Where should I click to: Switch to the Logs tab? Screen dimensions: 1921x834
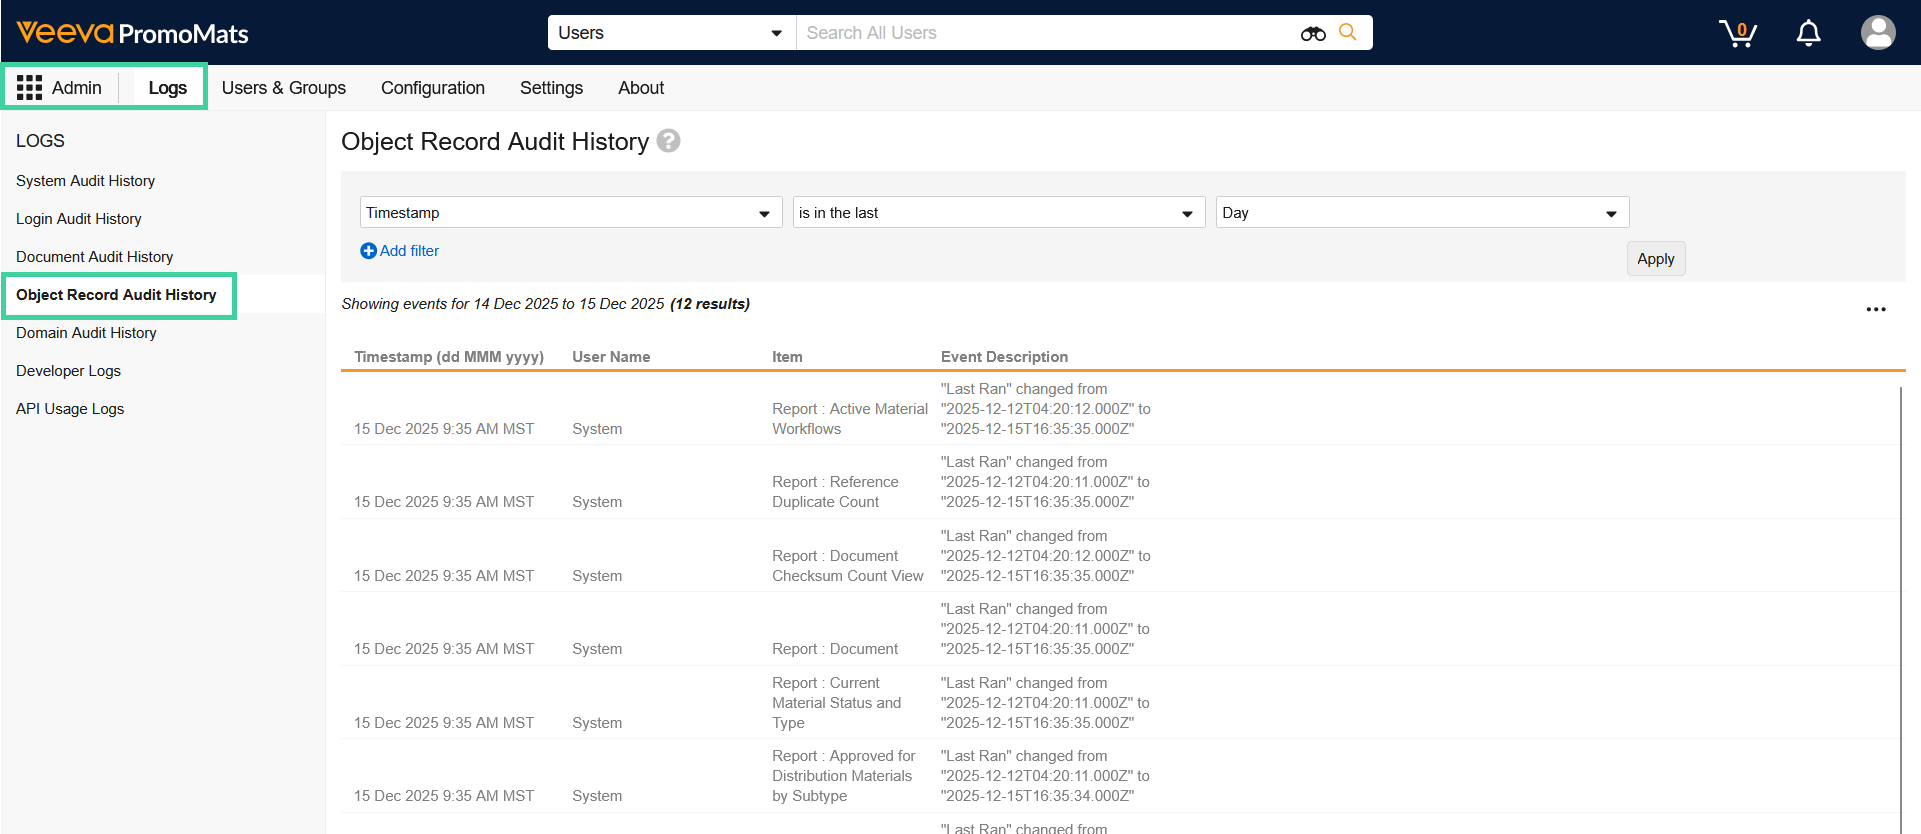click(168, 88)
